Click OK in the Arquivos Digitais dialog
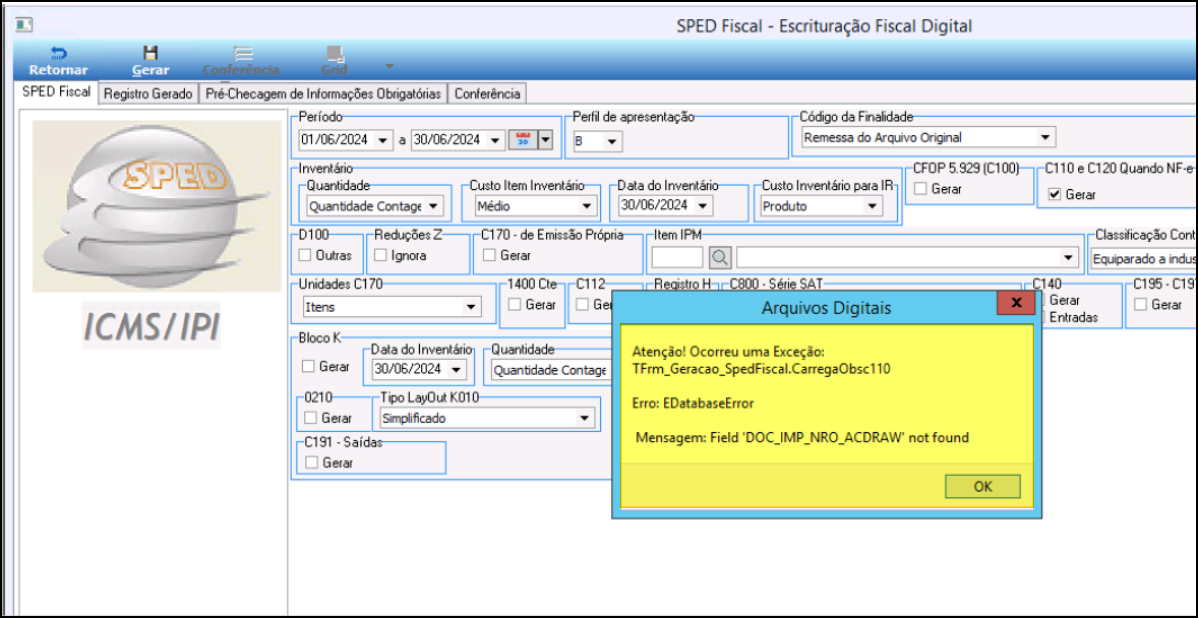Viewport: 1198px width, 618px height. (983, 487)
